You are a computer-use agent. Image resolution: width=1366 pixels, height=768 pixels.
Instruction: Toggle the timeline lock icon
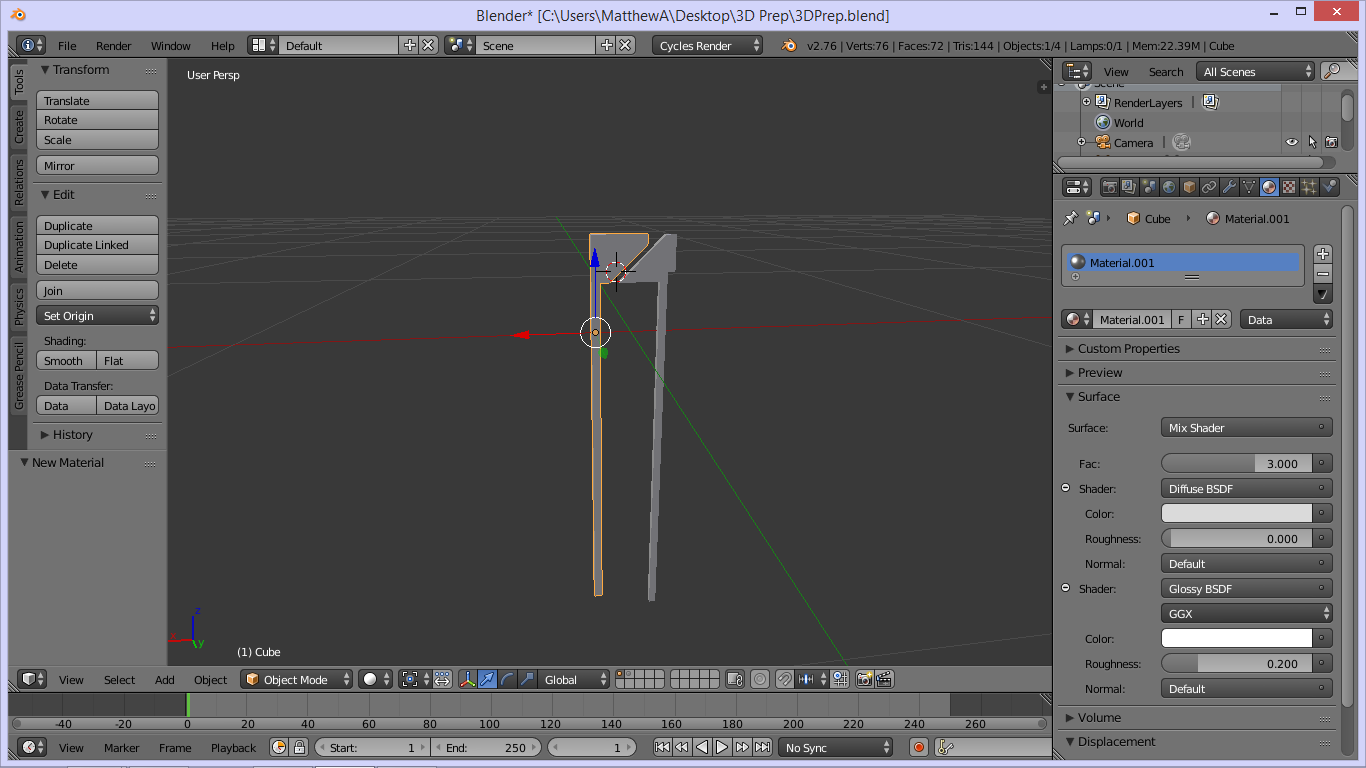tap(298, 747)
